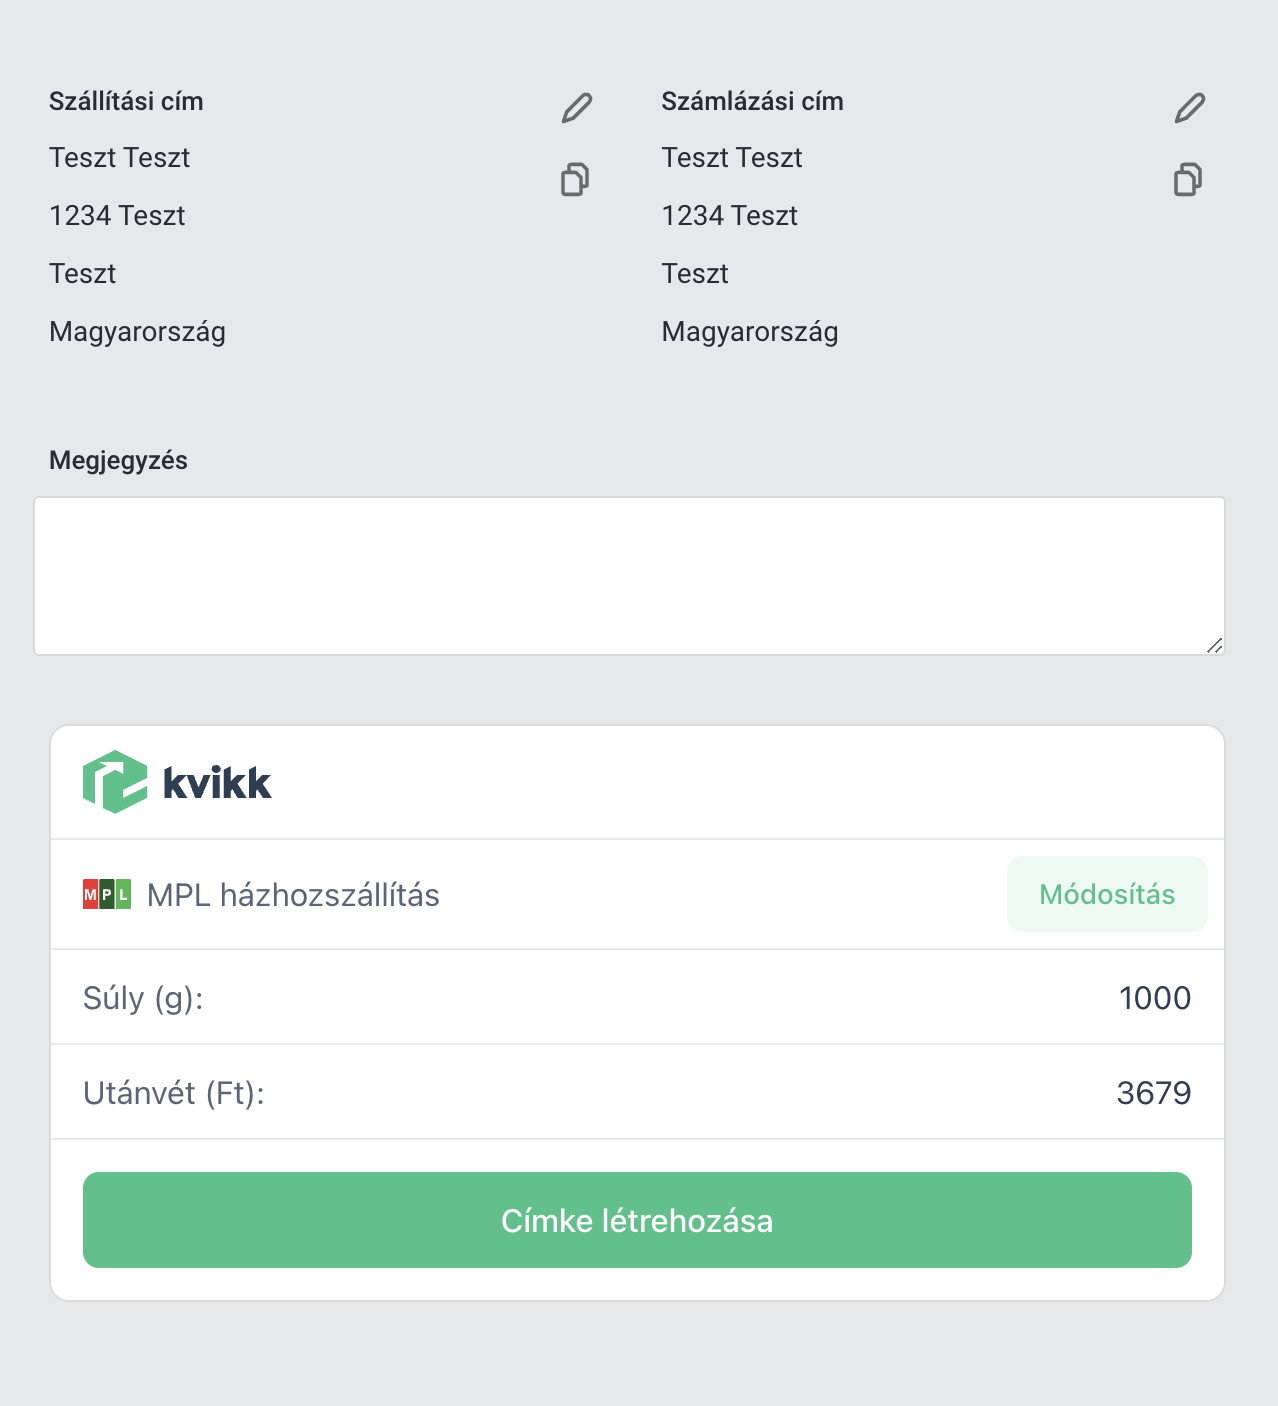1278x1406 pixels.
Task: Click the Súly (g) label
Action: pos(143,998)
